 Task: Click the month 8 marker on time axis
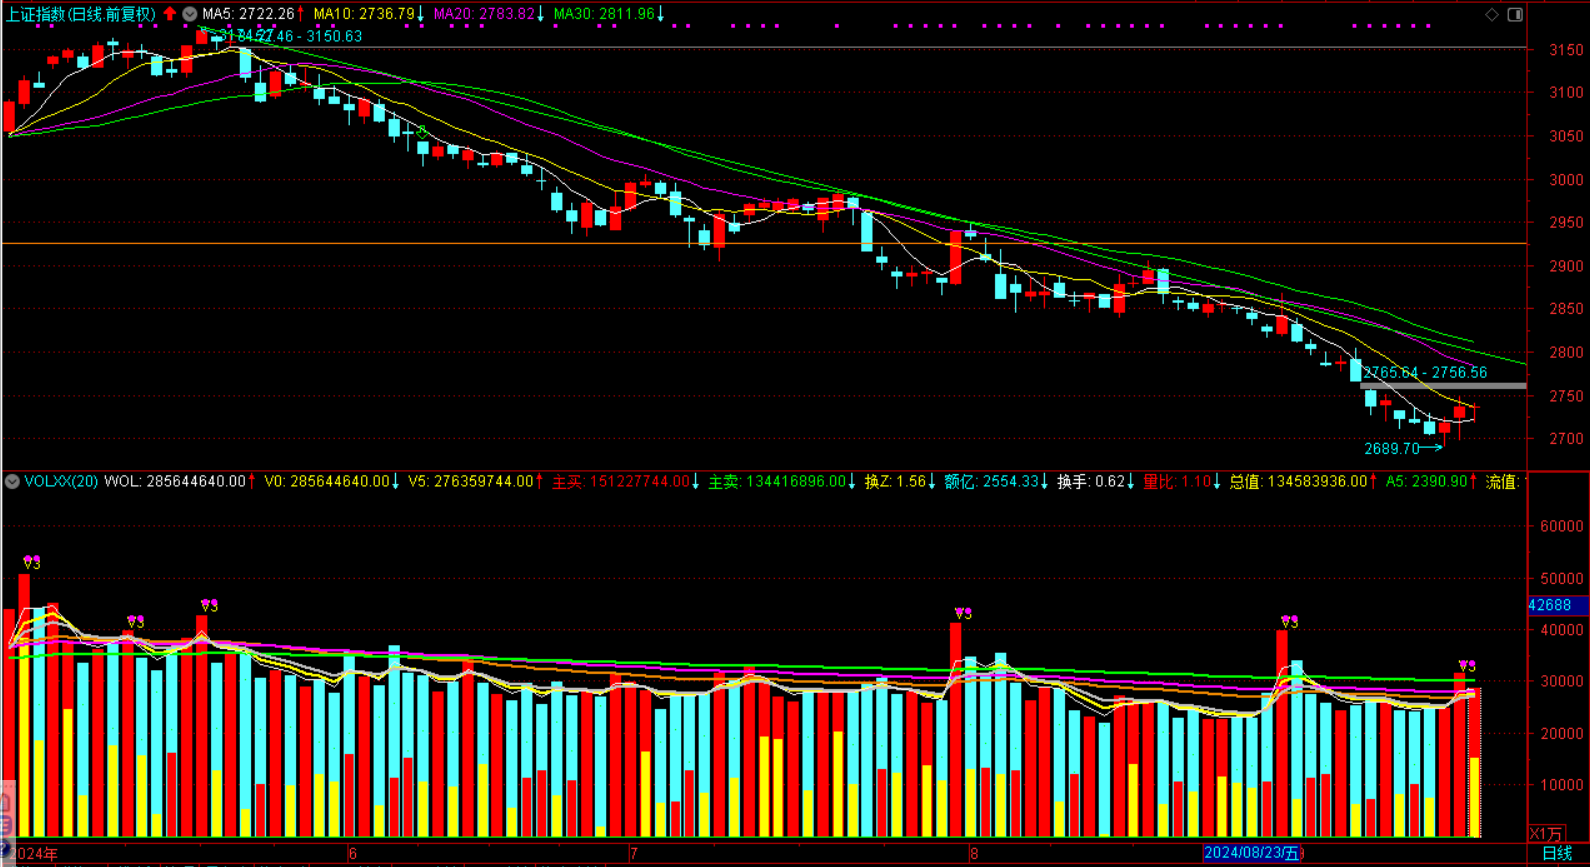click(x=974, y=854)
